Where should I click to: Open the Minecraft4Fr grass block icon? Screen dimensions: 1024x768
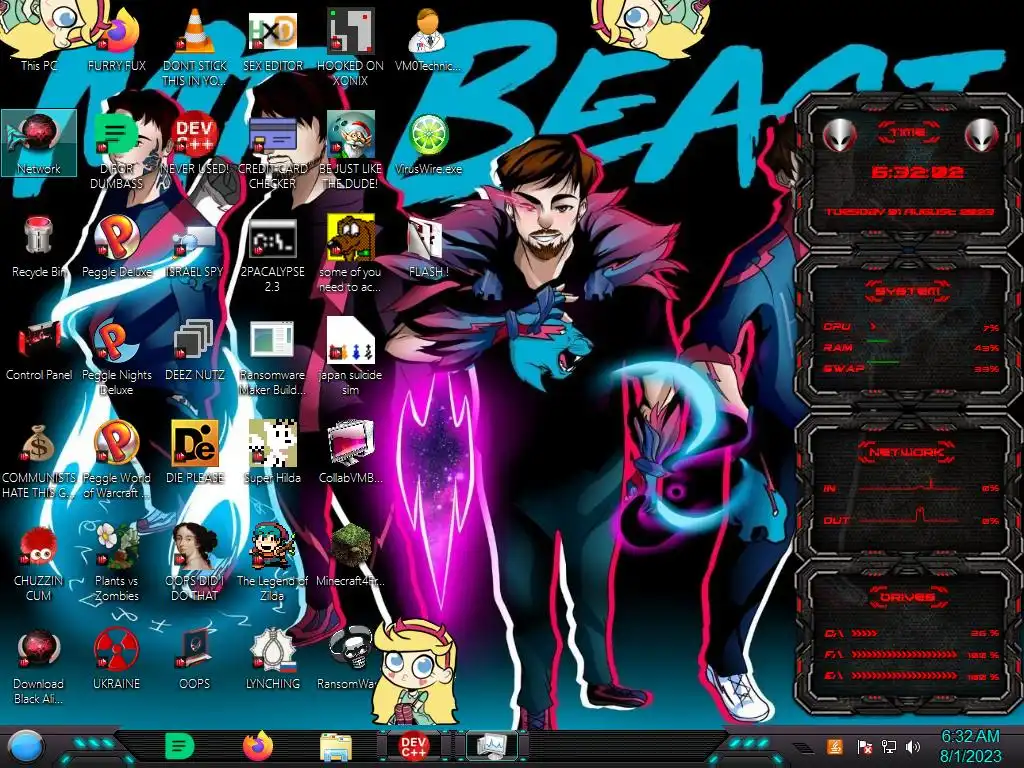[x=350, y=556]
